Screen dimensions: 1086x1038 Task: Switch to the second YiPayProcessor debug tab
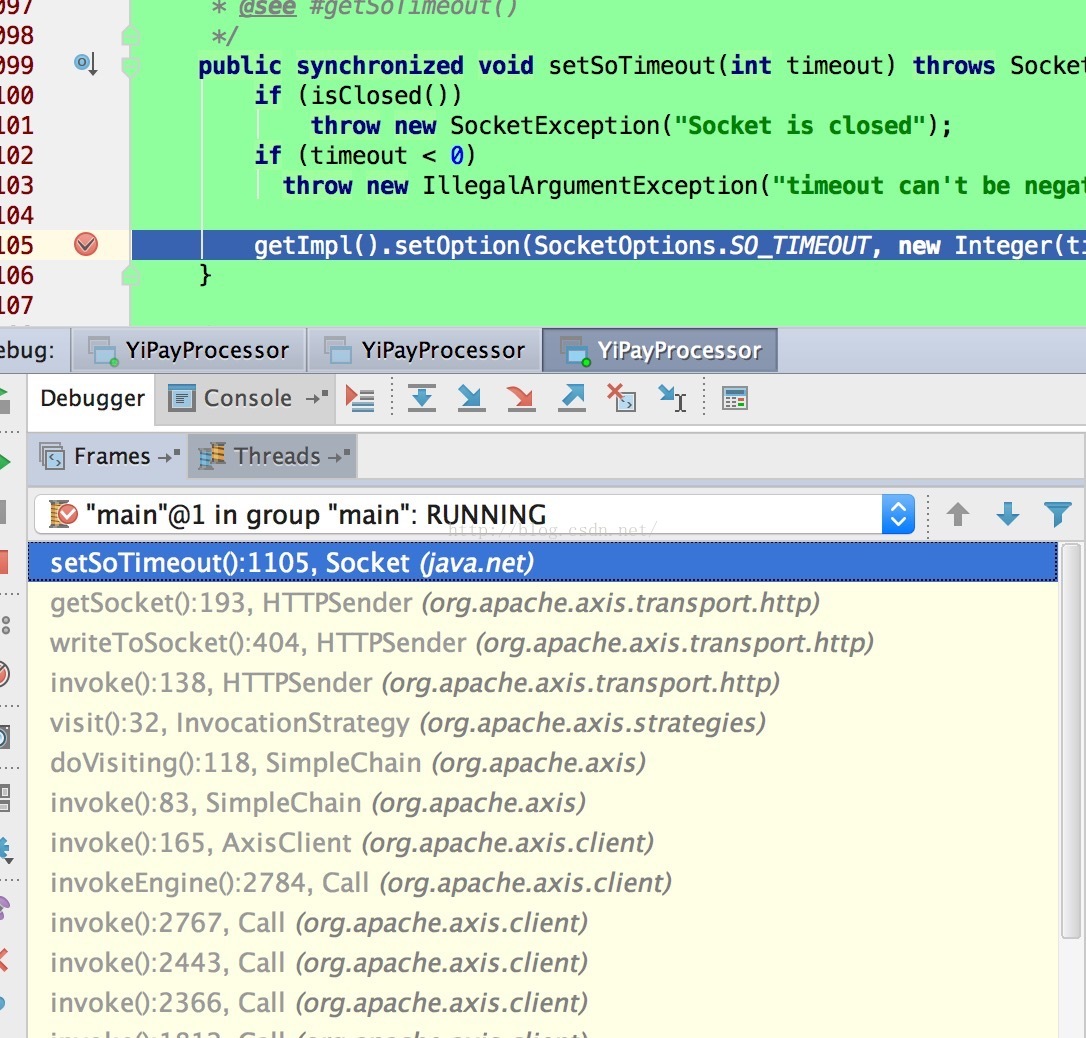(x=425, y=350)
